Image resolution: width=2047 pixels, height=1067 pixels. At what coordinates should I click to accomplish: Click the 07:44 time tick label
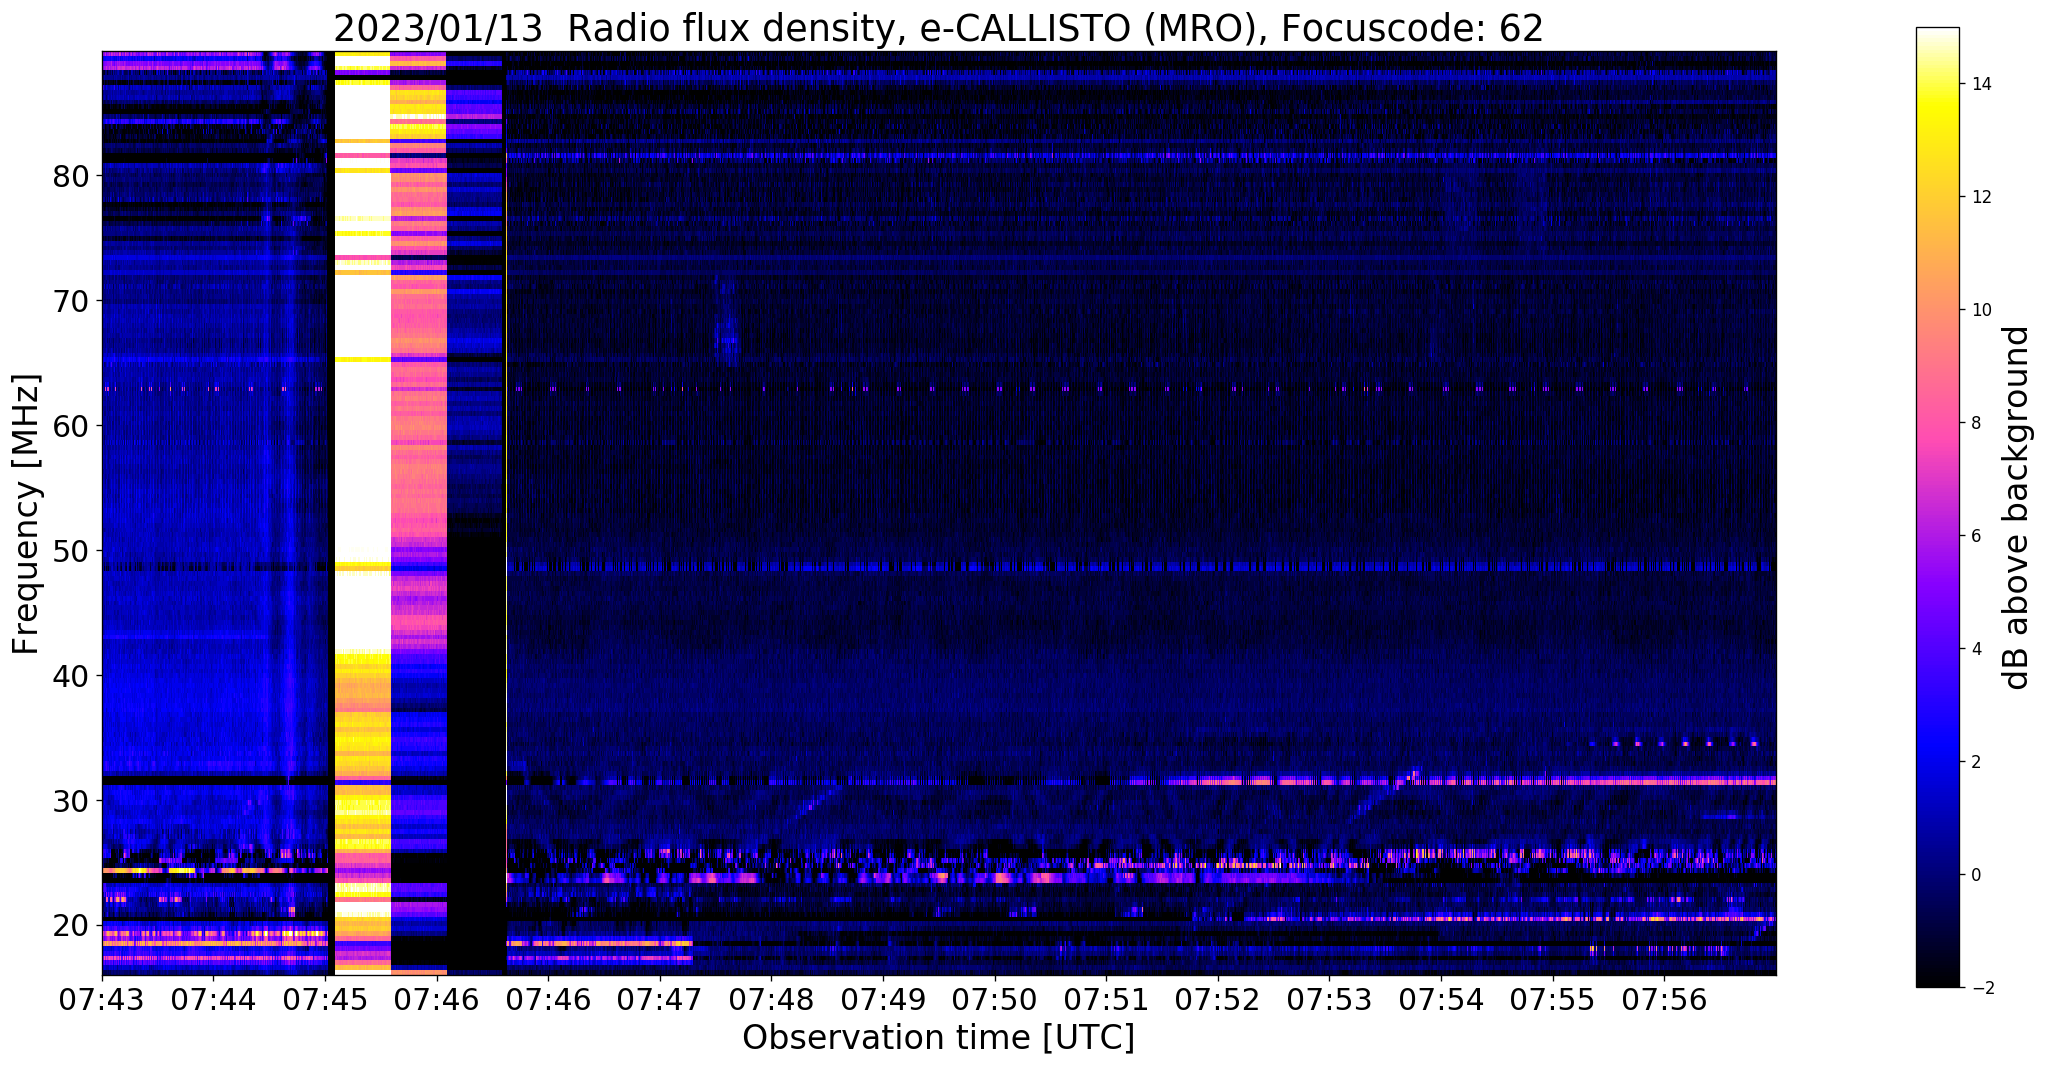point(214,998)
